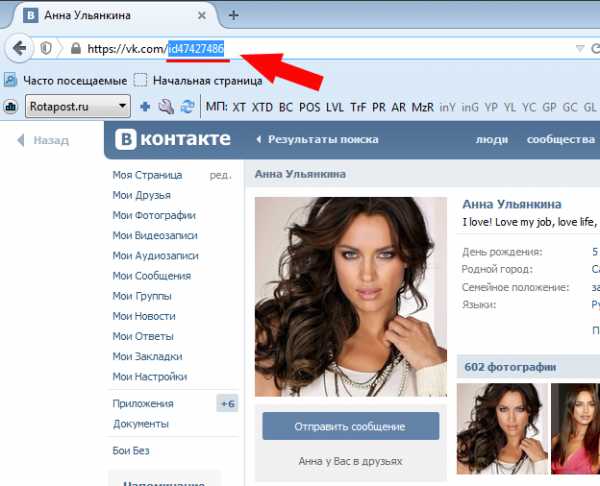Click the +6 applications counter badge
This screenshot has width=600, height=486.
tap(227, 403)
